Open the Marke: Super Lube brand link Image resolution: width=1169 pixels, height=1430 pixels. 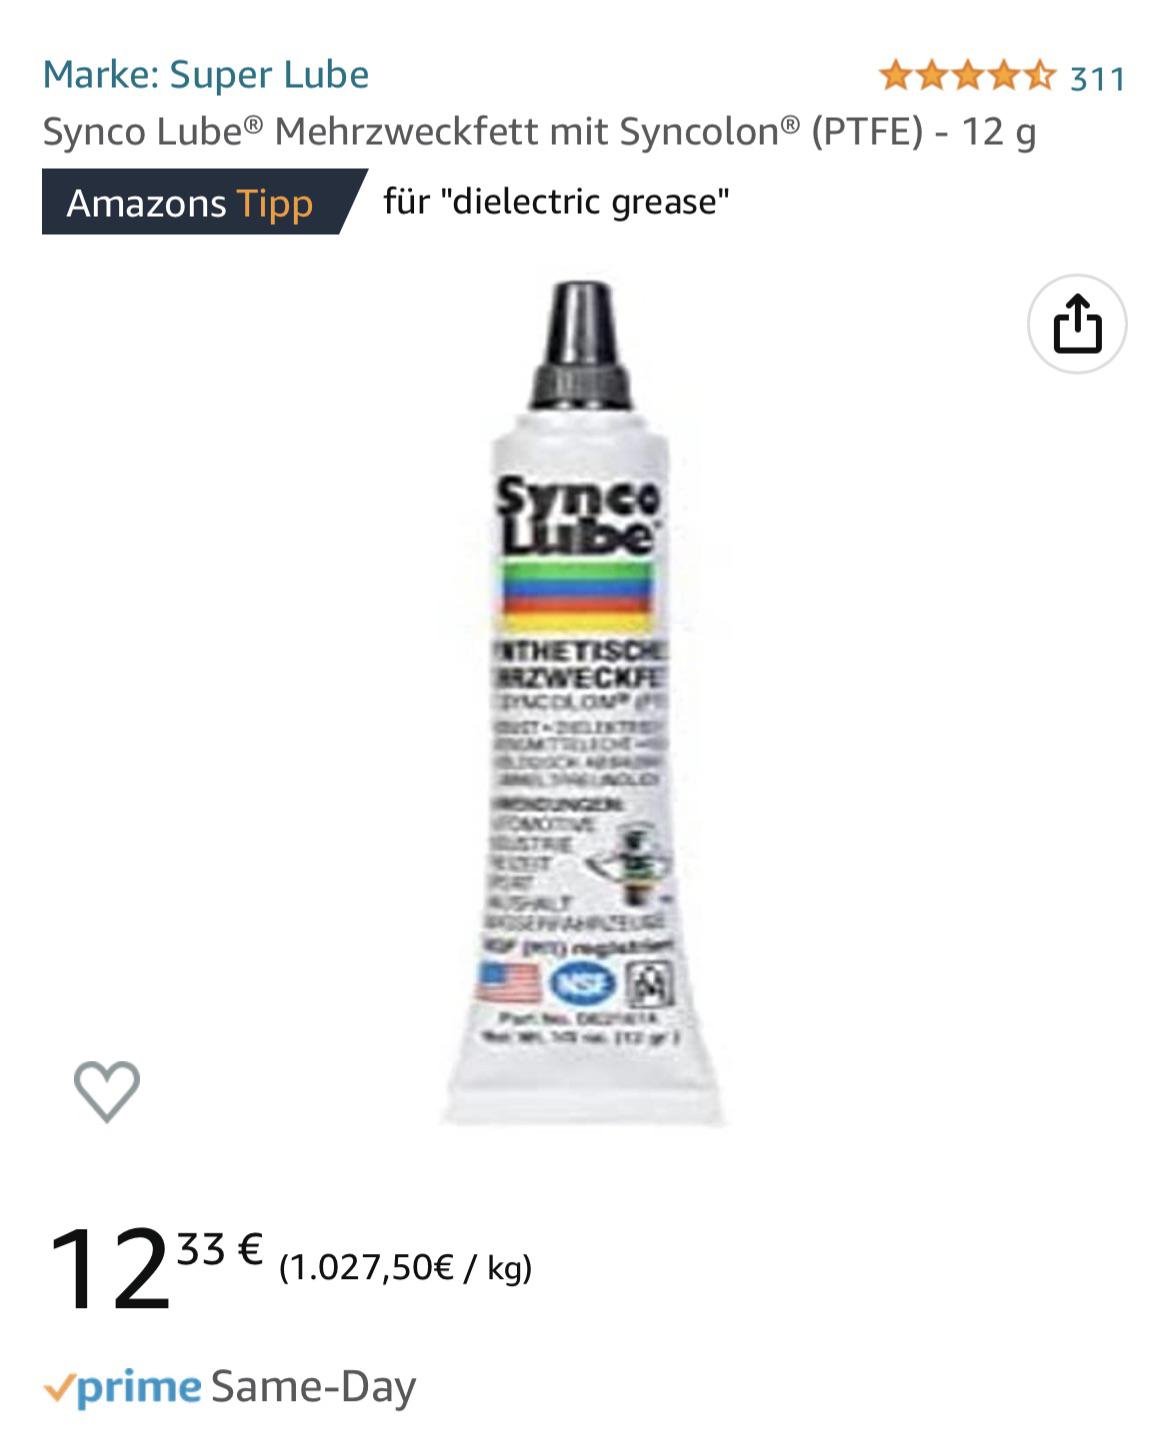click(206, 75)
